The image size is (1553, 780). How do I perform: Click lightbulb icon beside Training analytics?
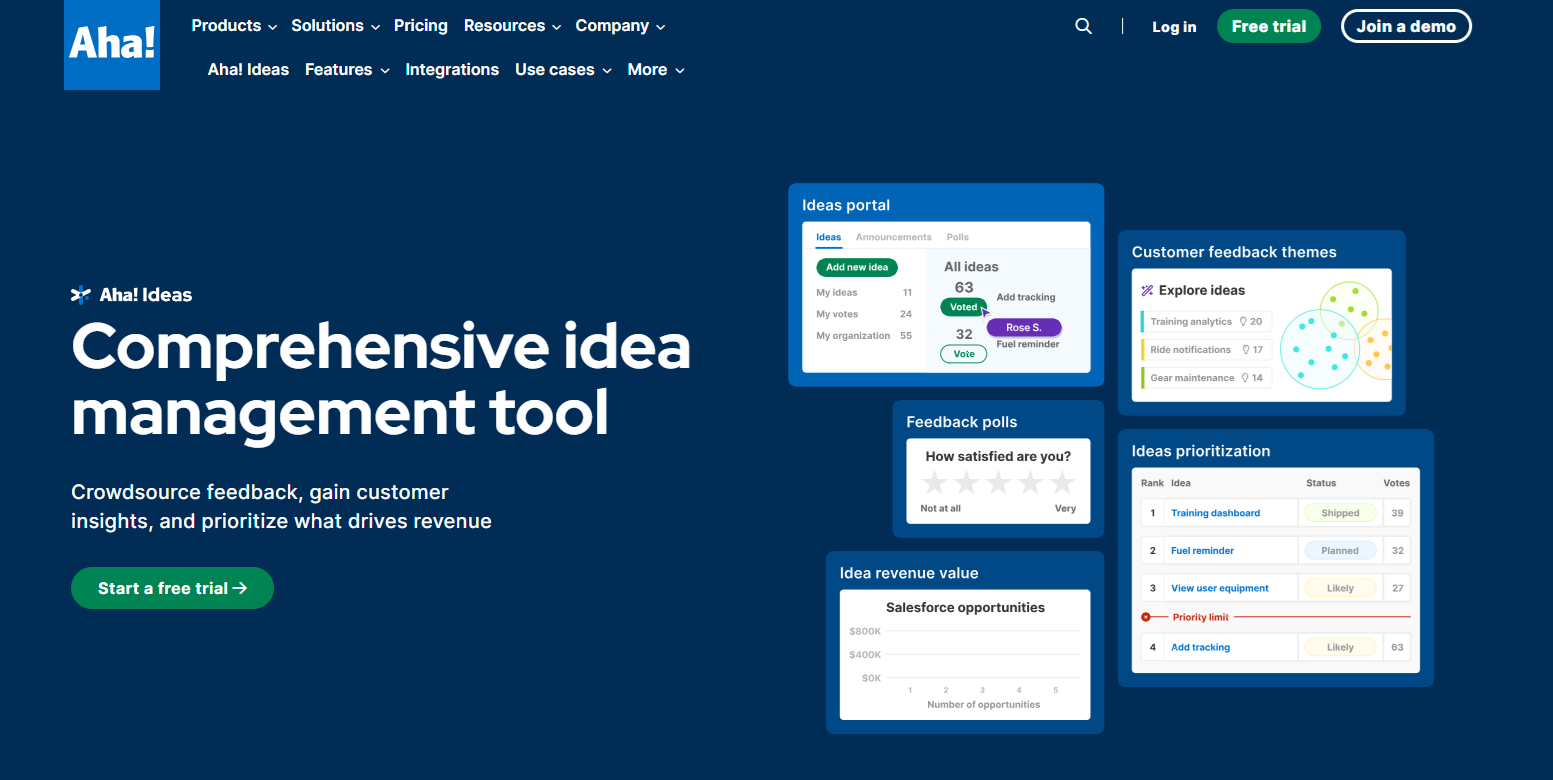(1243, 322)
